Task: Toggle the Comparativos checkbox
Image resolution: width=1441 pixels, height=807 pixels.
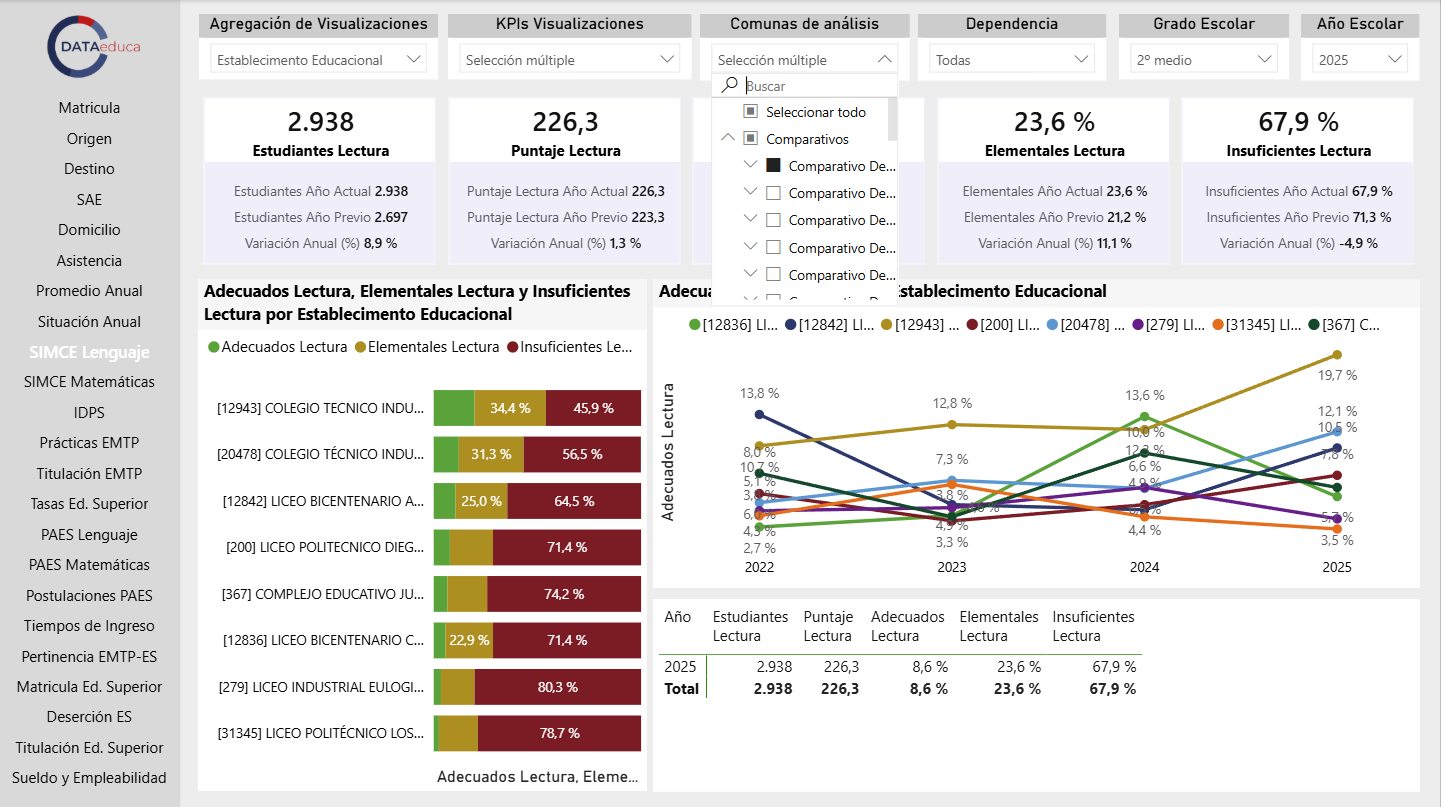Action: point(750,139)
